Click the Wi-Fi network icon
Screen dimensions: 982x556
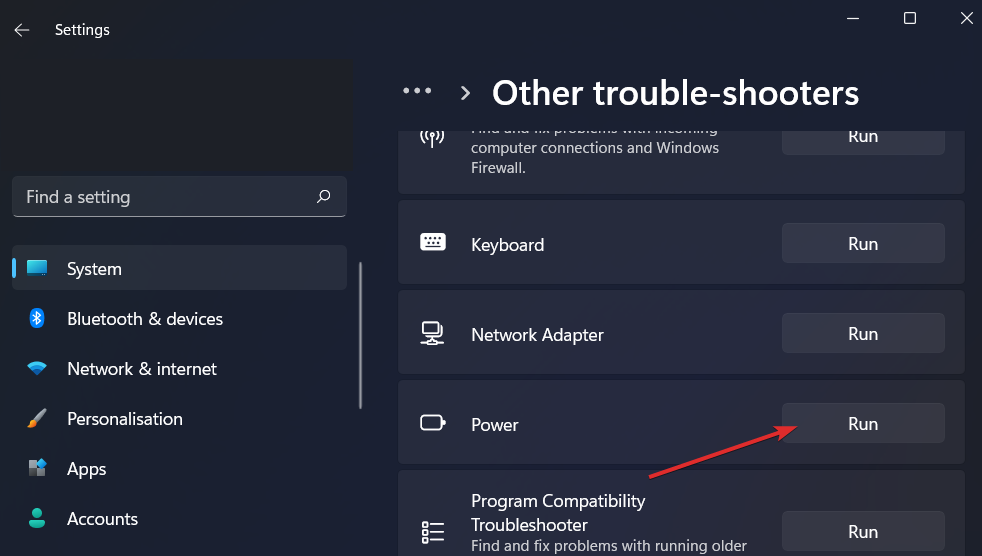37,368
